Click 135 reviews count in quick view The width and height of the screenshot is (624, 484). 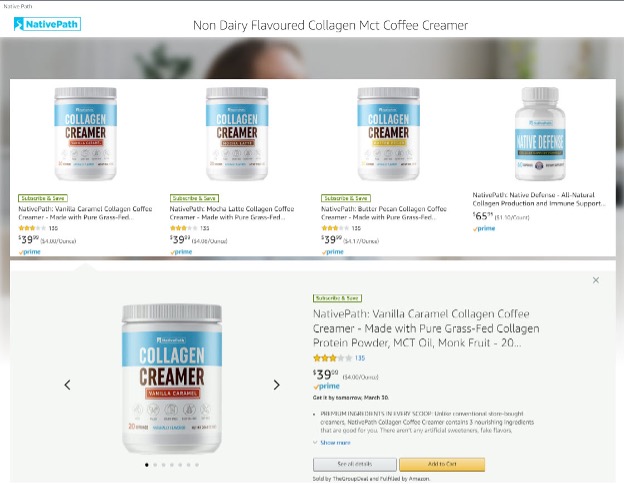[x=360, y=358]
